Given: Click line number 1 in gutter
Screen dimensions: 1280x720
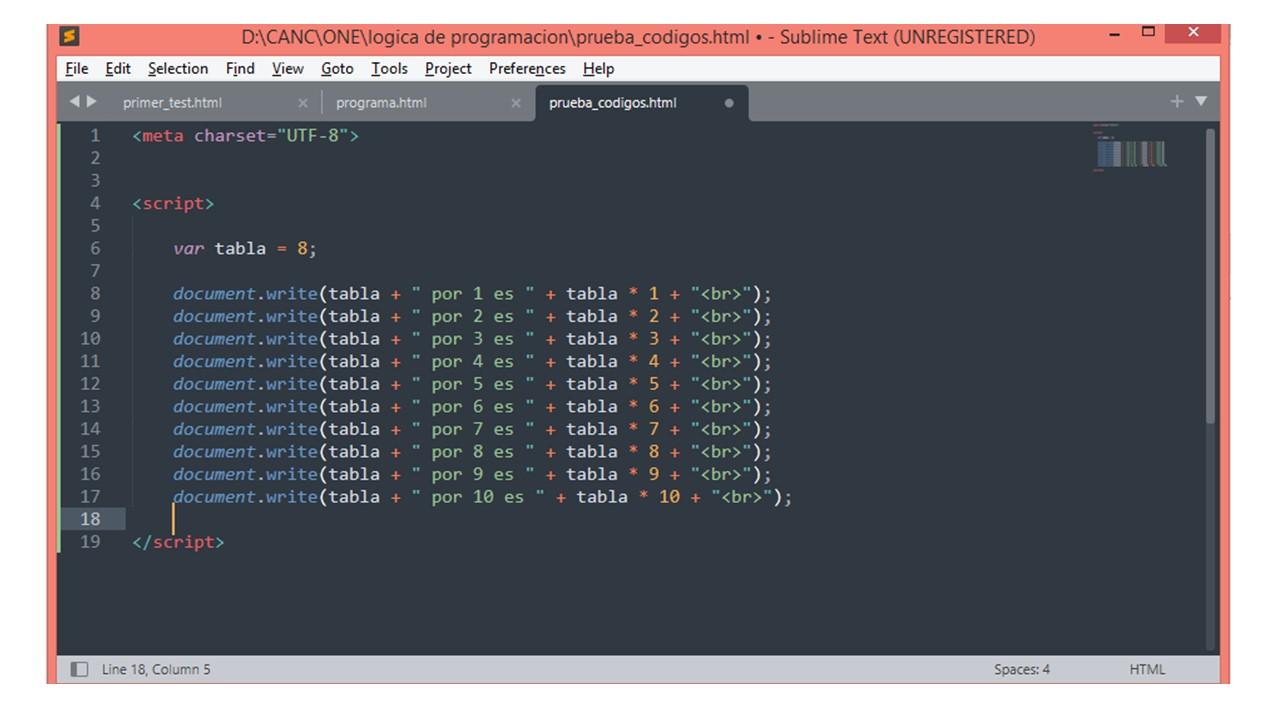Looking at the screenshot, I should [95, 135].
